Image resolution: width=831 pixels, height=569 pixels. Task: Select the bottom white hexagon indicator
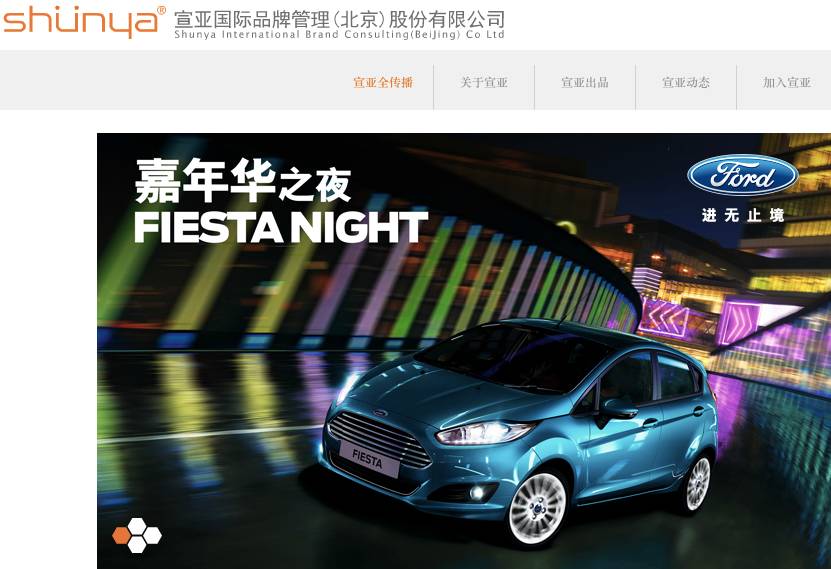pyautogui.click(x=137, y=545)
